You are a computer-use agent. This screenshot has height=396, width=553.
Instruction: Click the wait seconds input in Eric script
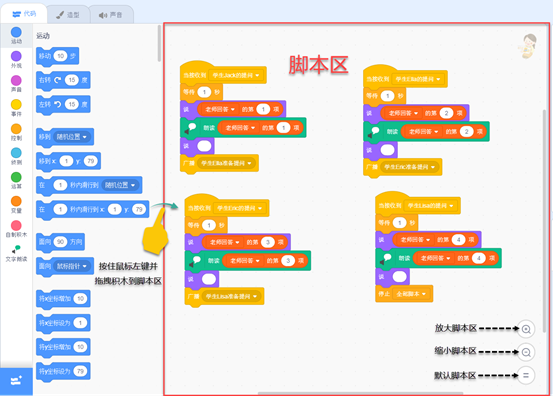pos(209,225)
